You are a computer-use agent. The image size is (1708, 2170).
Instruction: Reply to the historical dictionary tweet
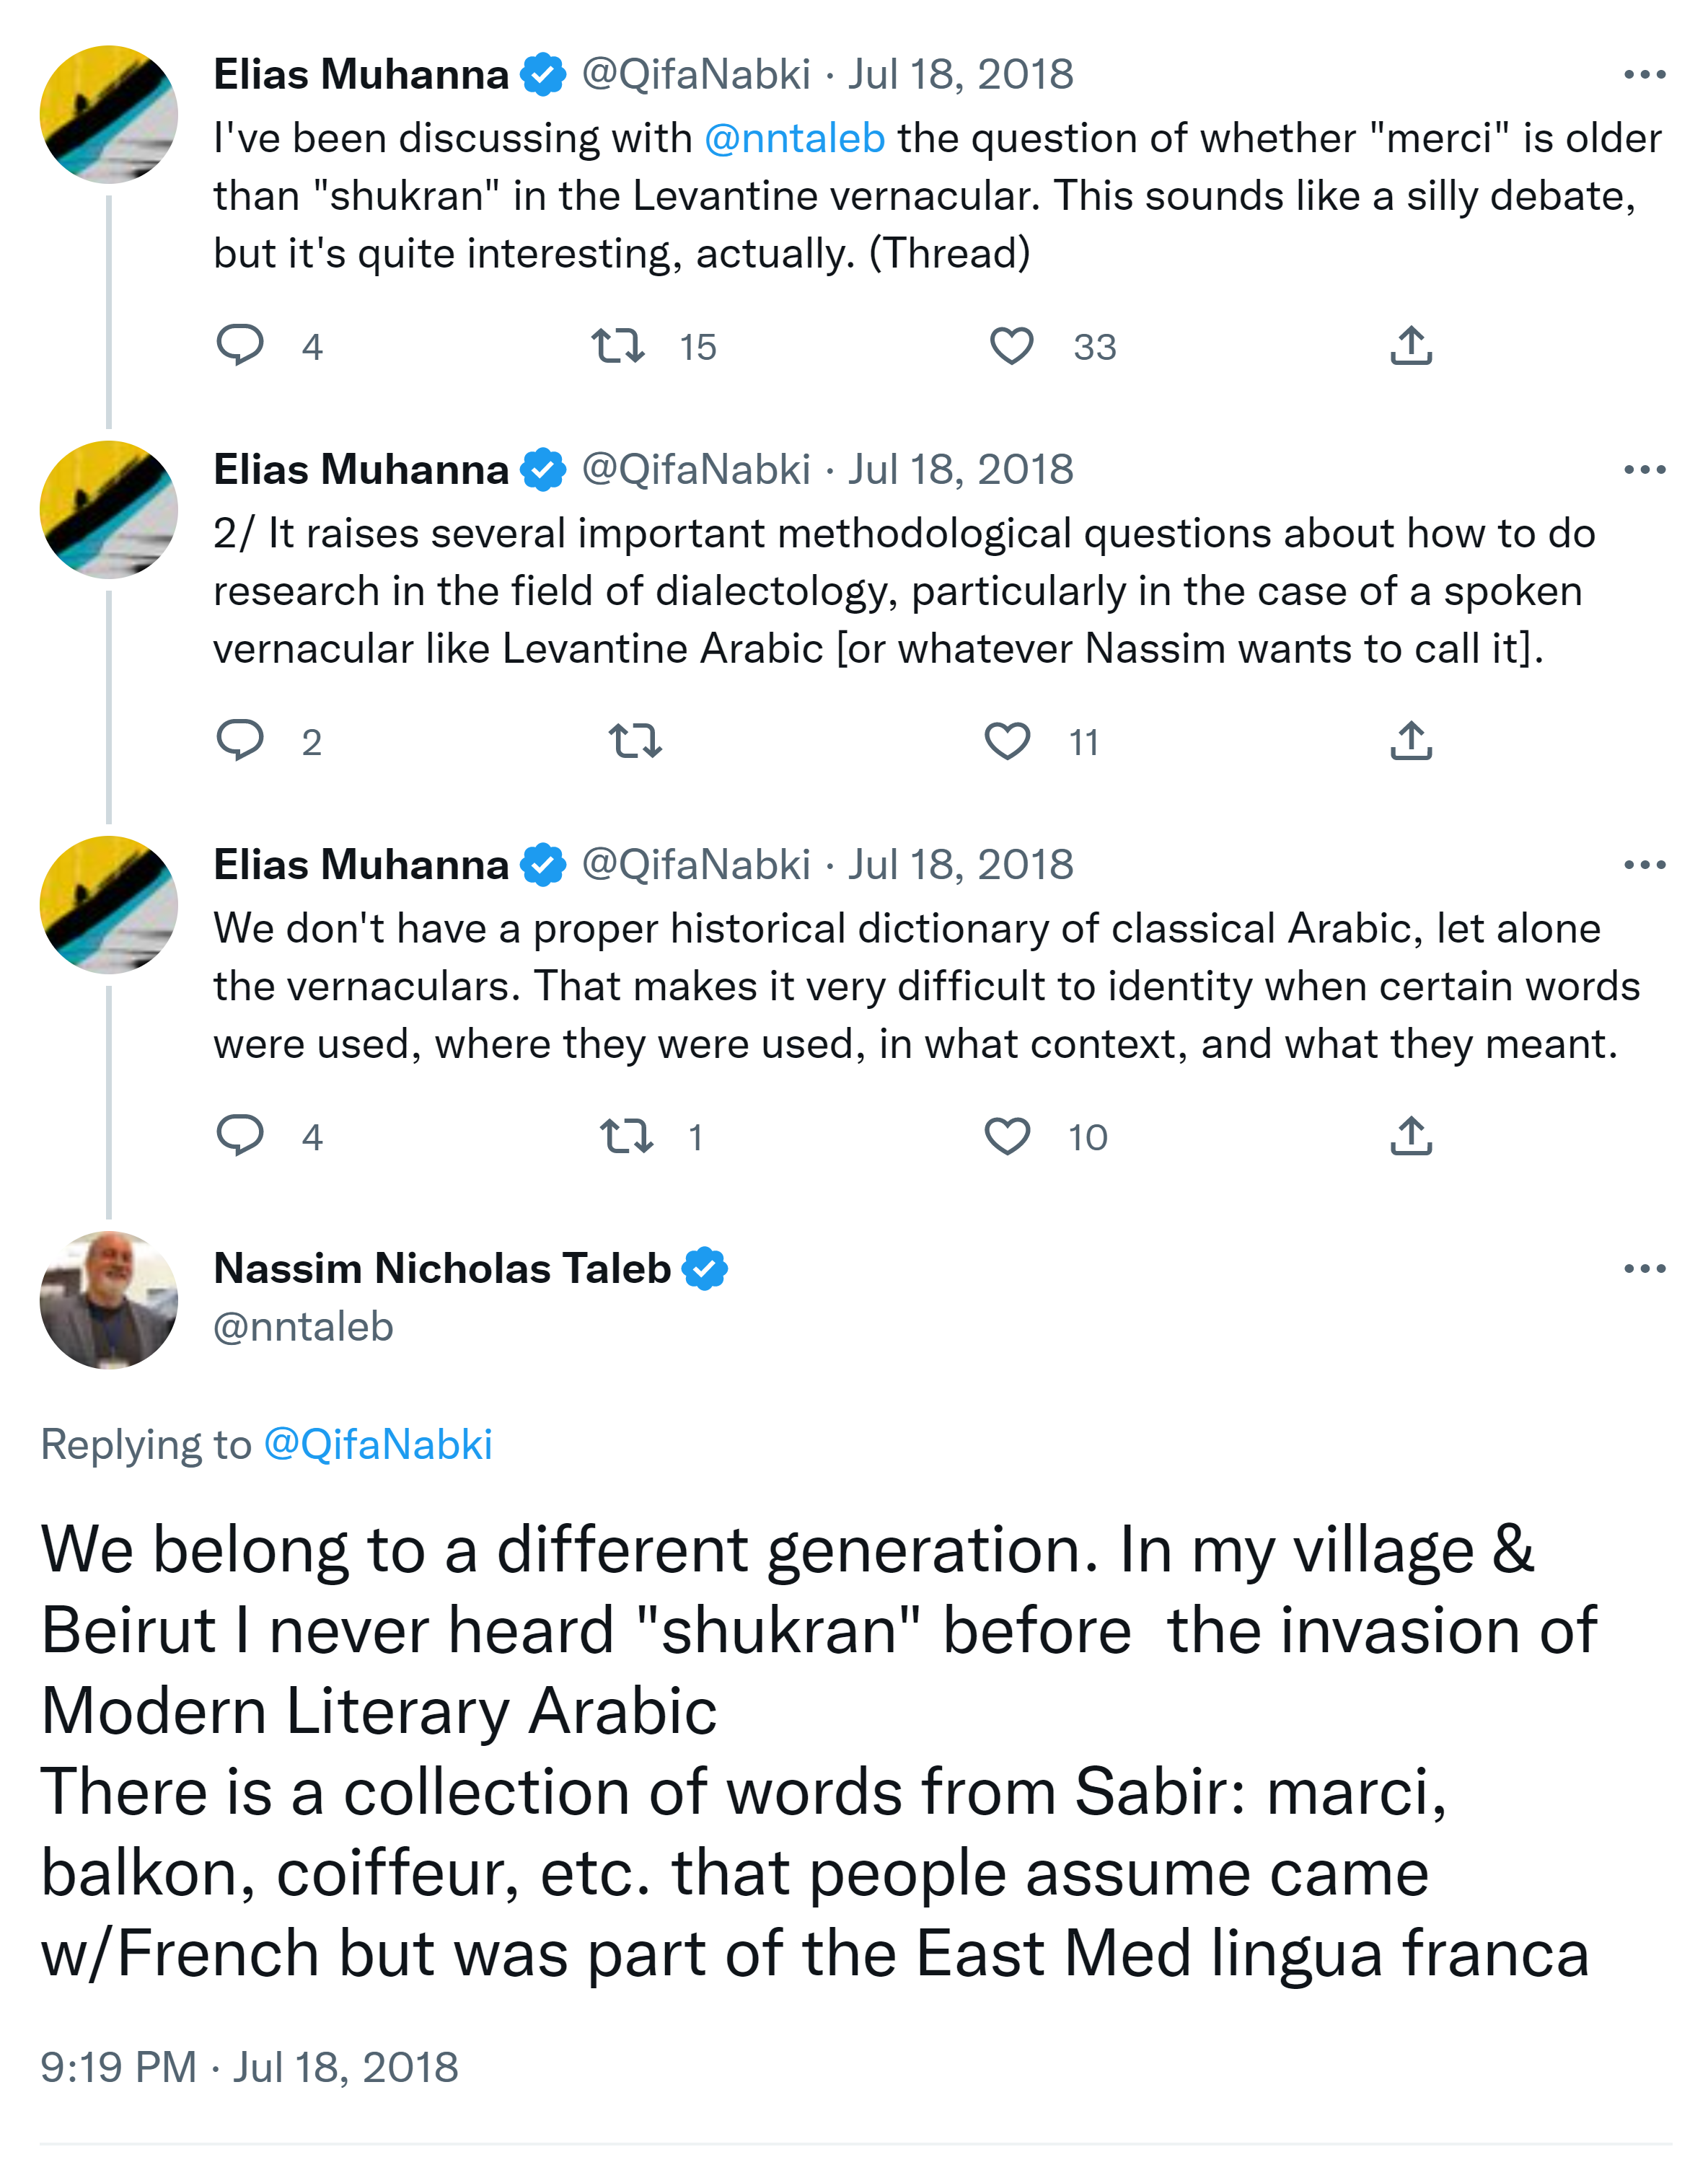pos(240,1135)
